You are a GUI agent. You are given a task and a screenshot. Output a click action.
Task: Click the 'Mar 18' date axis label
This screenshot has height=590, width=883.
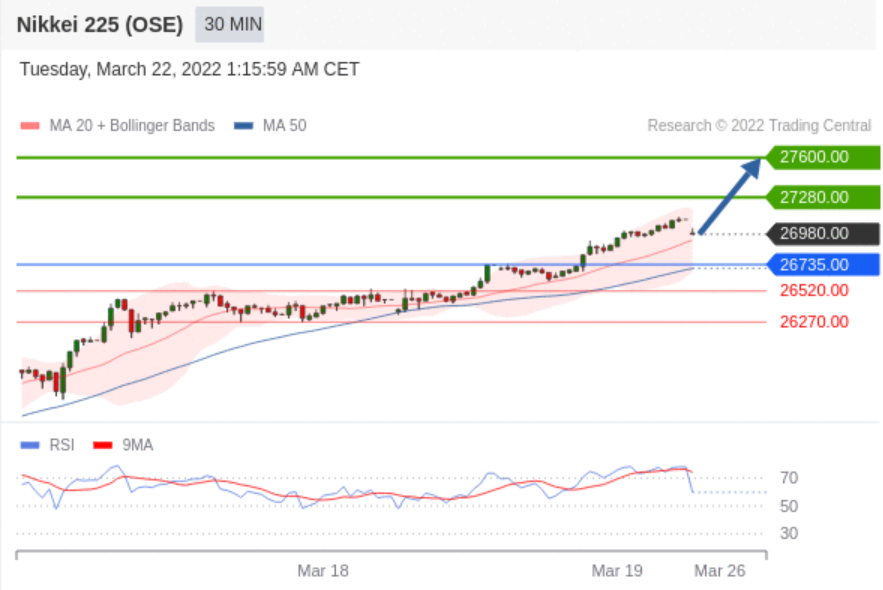(323, 571)
